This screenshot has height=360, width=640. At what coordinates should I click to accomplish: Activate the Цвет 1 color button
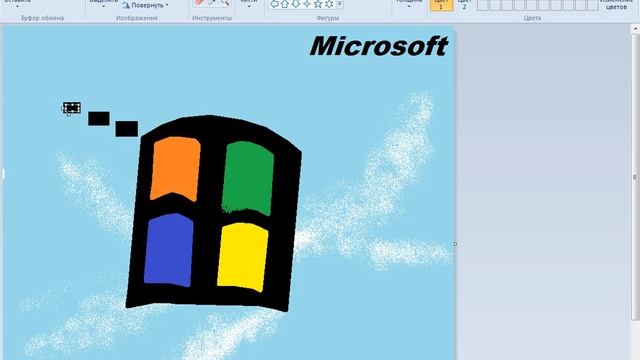pyautogui.click(x=441, y=4)
